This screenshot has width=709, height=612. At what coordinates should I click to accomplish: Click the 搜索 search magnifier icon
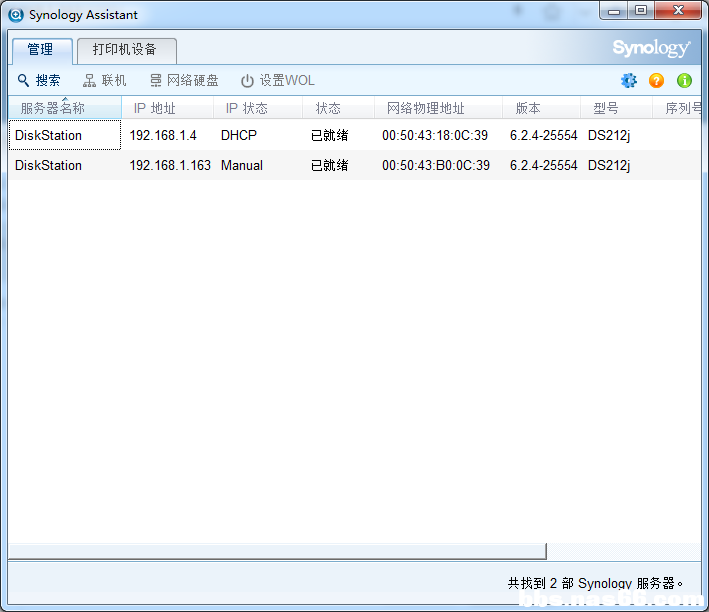[24, 81]
